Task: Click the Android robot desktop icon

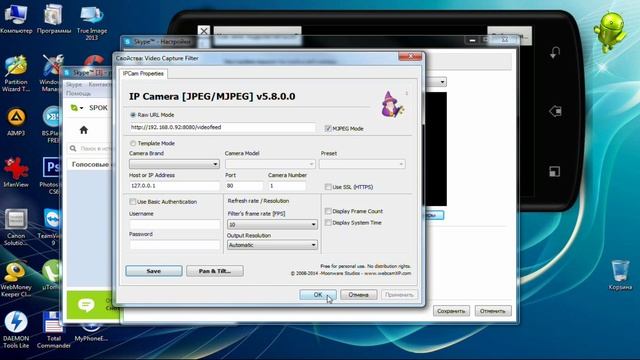Action: point(609,33)
